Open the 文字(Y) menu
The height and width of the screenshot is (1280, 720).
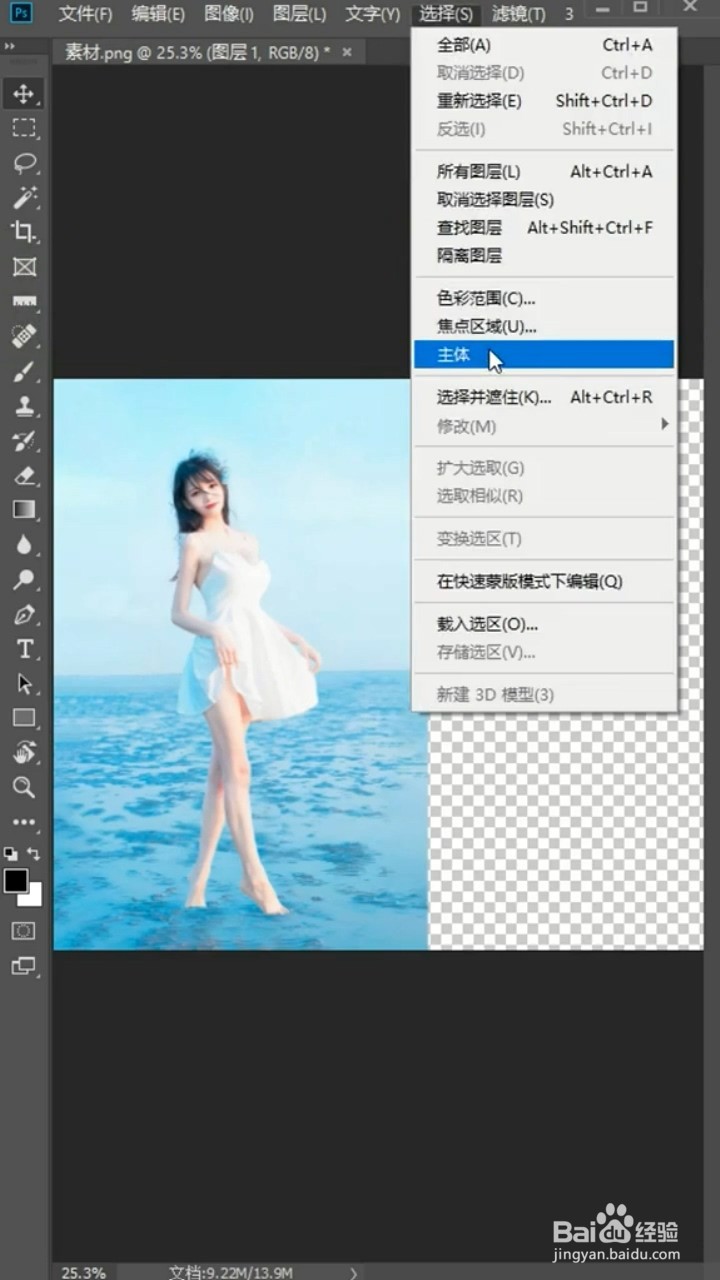coord(373,14)
